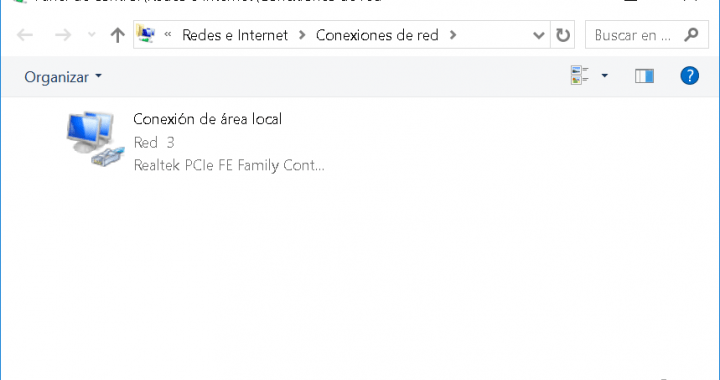Change the view layout icon

(579, 76)
